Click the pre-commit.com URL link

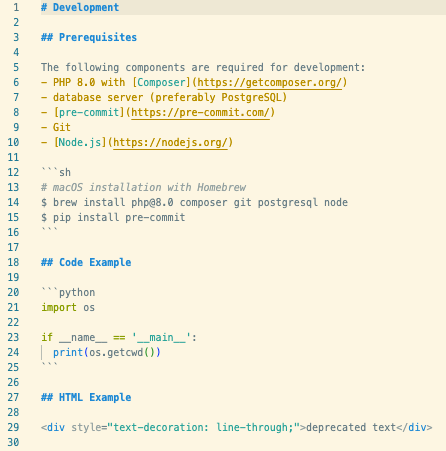[x=200, y=112]
